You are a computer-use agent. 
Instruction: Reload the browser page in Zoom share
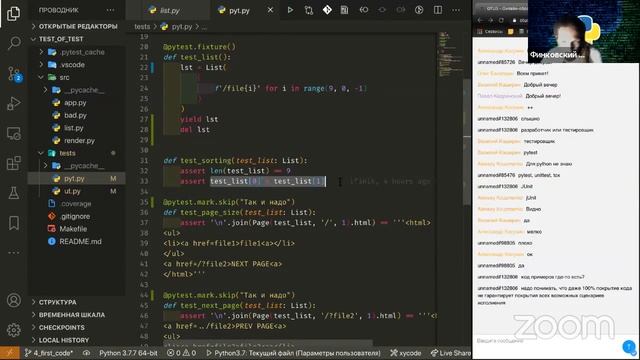click(501, 20)
